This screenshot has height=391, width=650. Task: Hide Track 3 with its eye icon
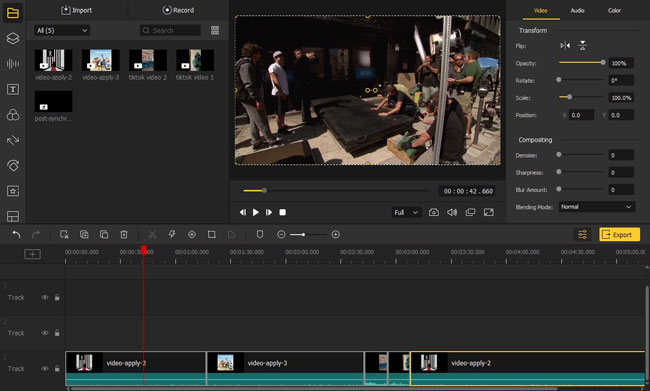point(45,297)
